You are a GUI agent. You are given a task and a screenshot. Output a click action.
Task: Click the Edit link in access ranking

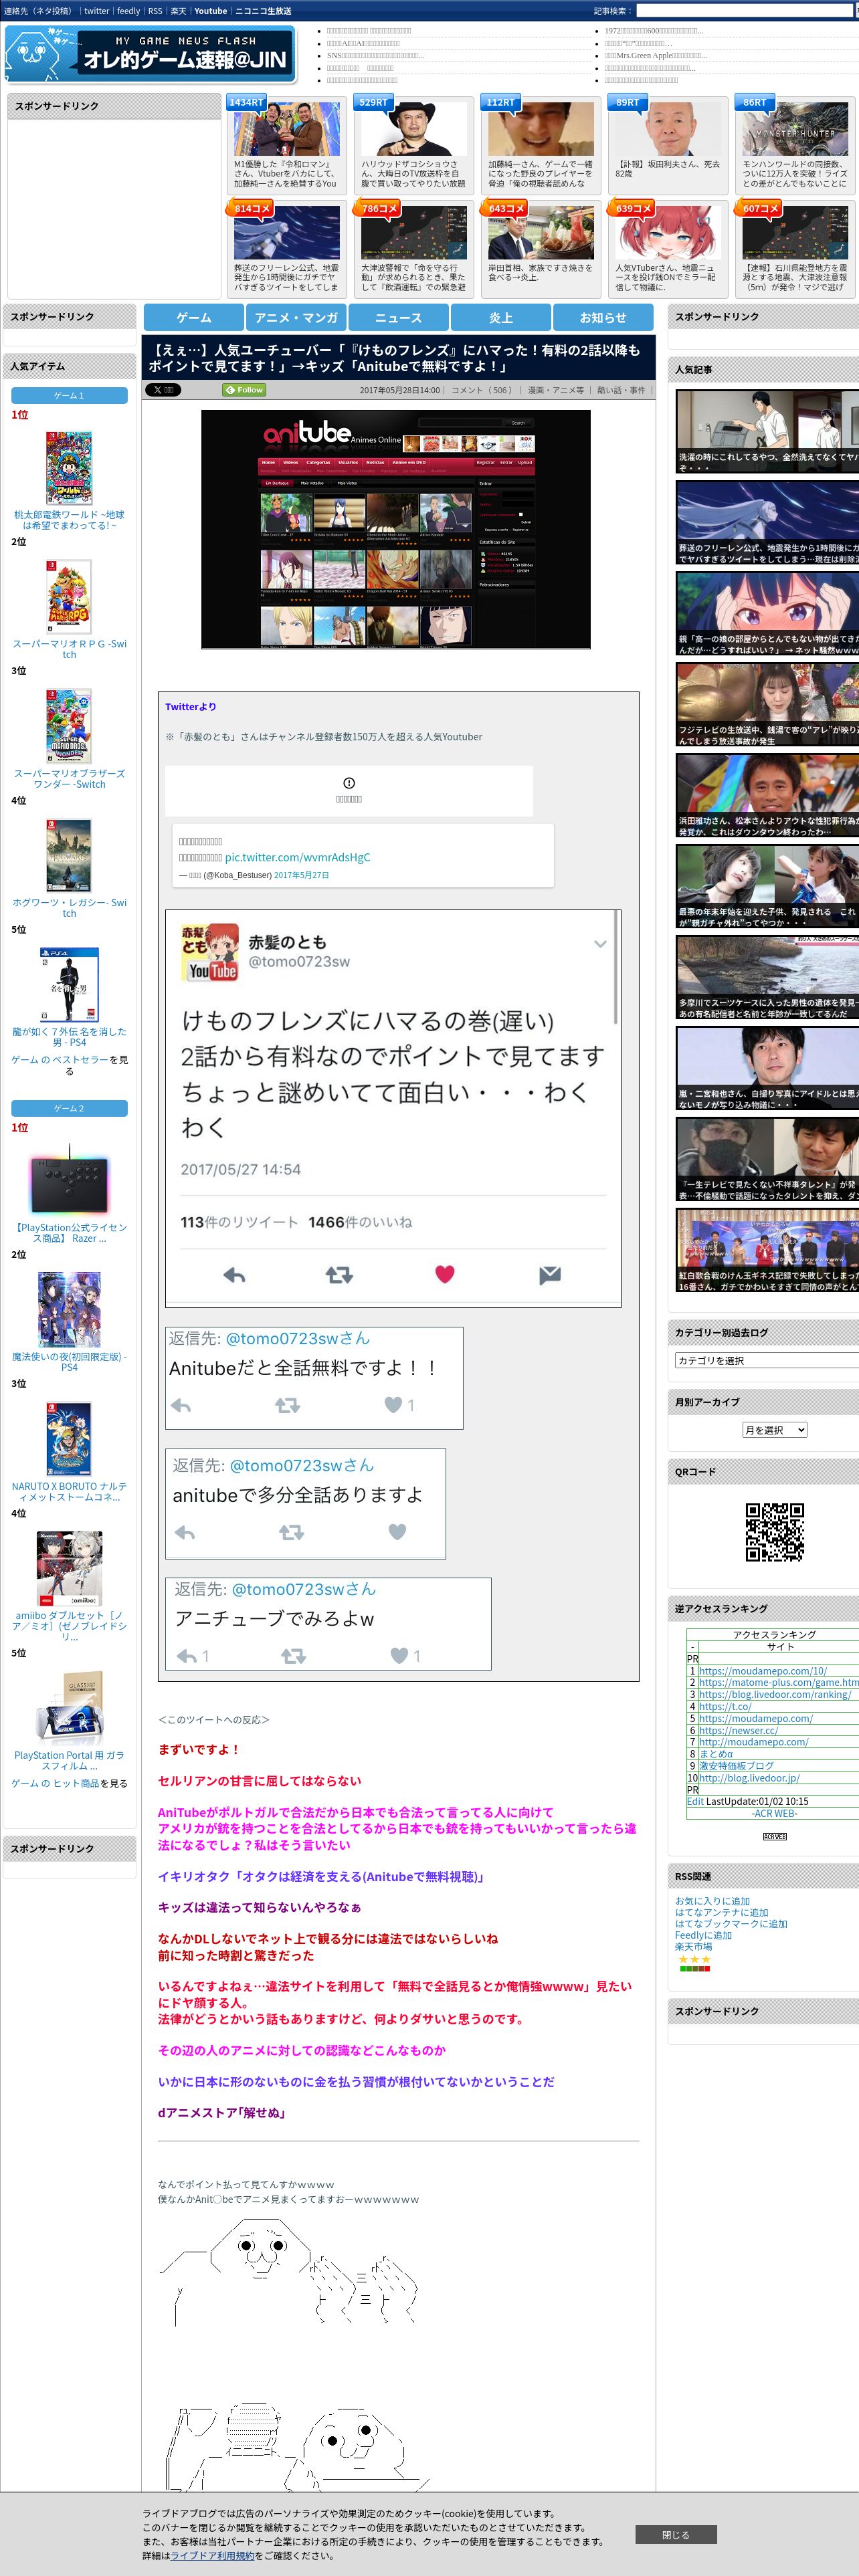pyautogui.click(x=695, y=1801)
